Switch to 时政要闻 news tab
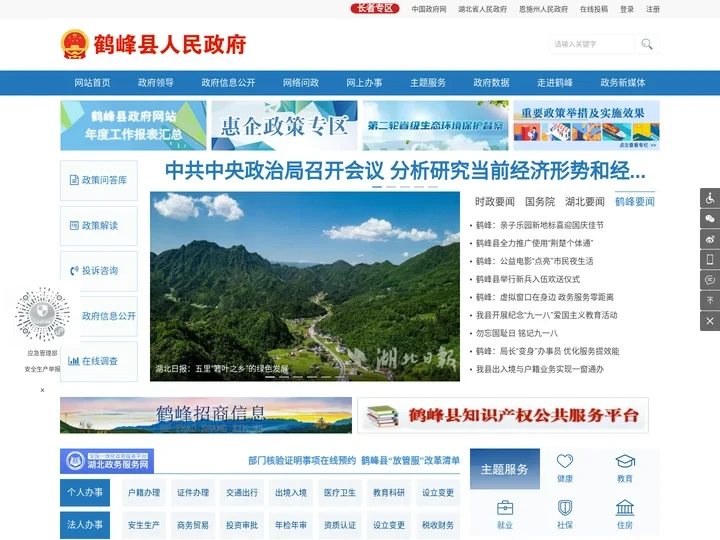This screenshot has height=540, width=720. pyautogui.click(x=495, y=202)
